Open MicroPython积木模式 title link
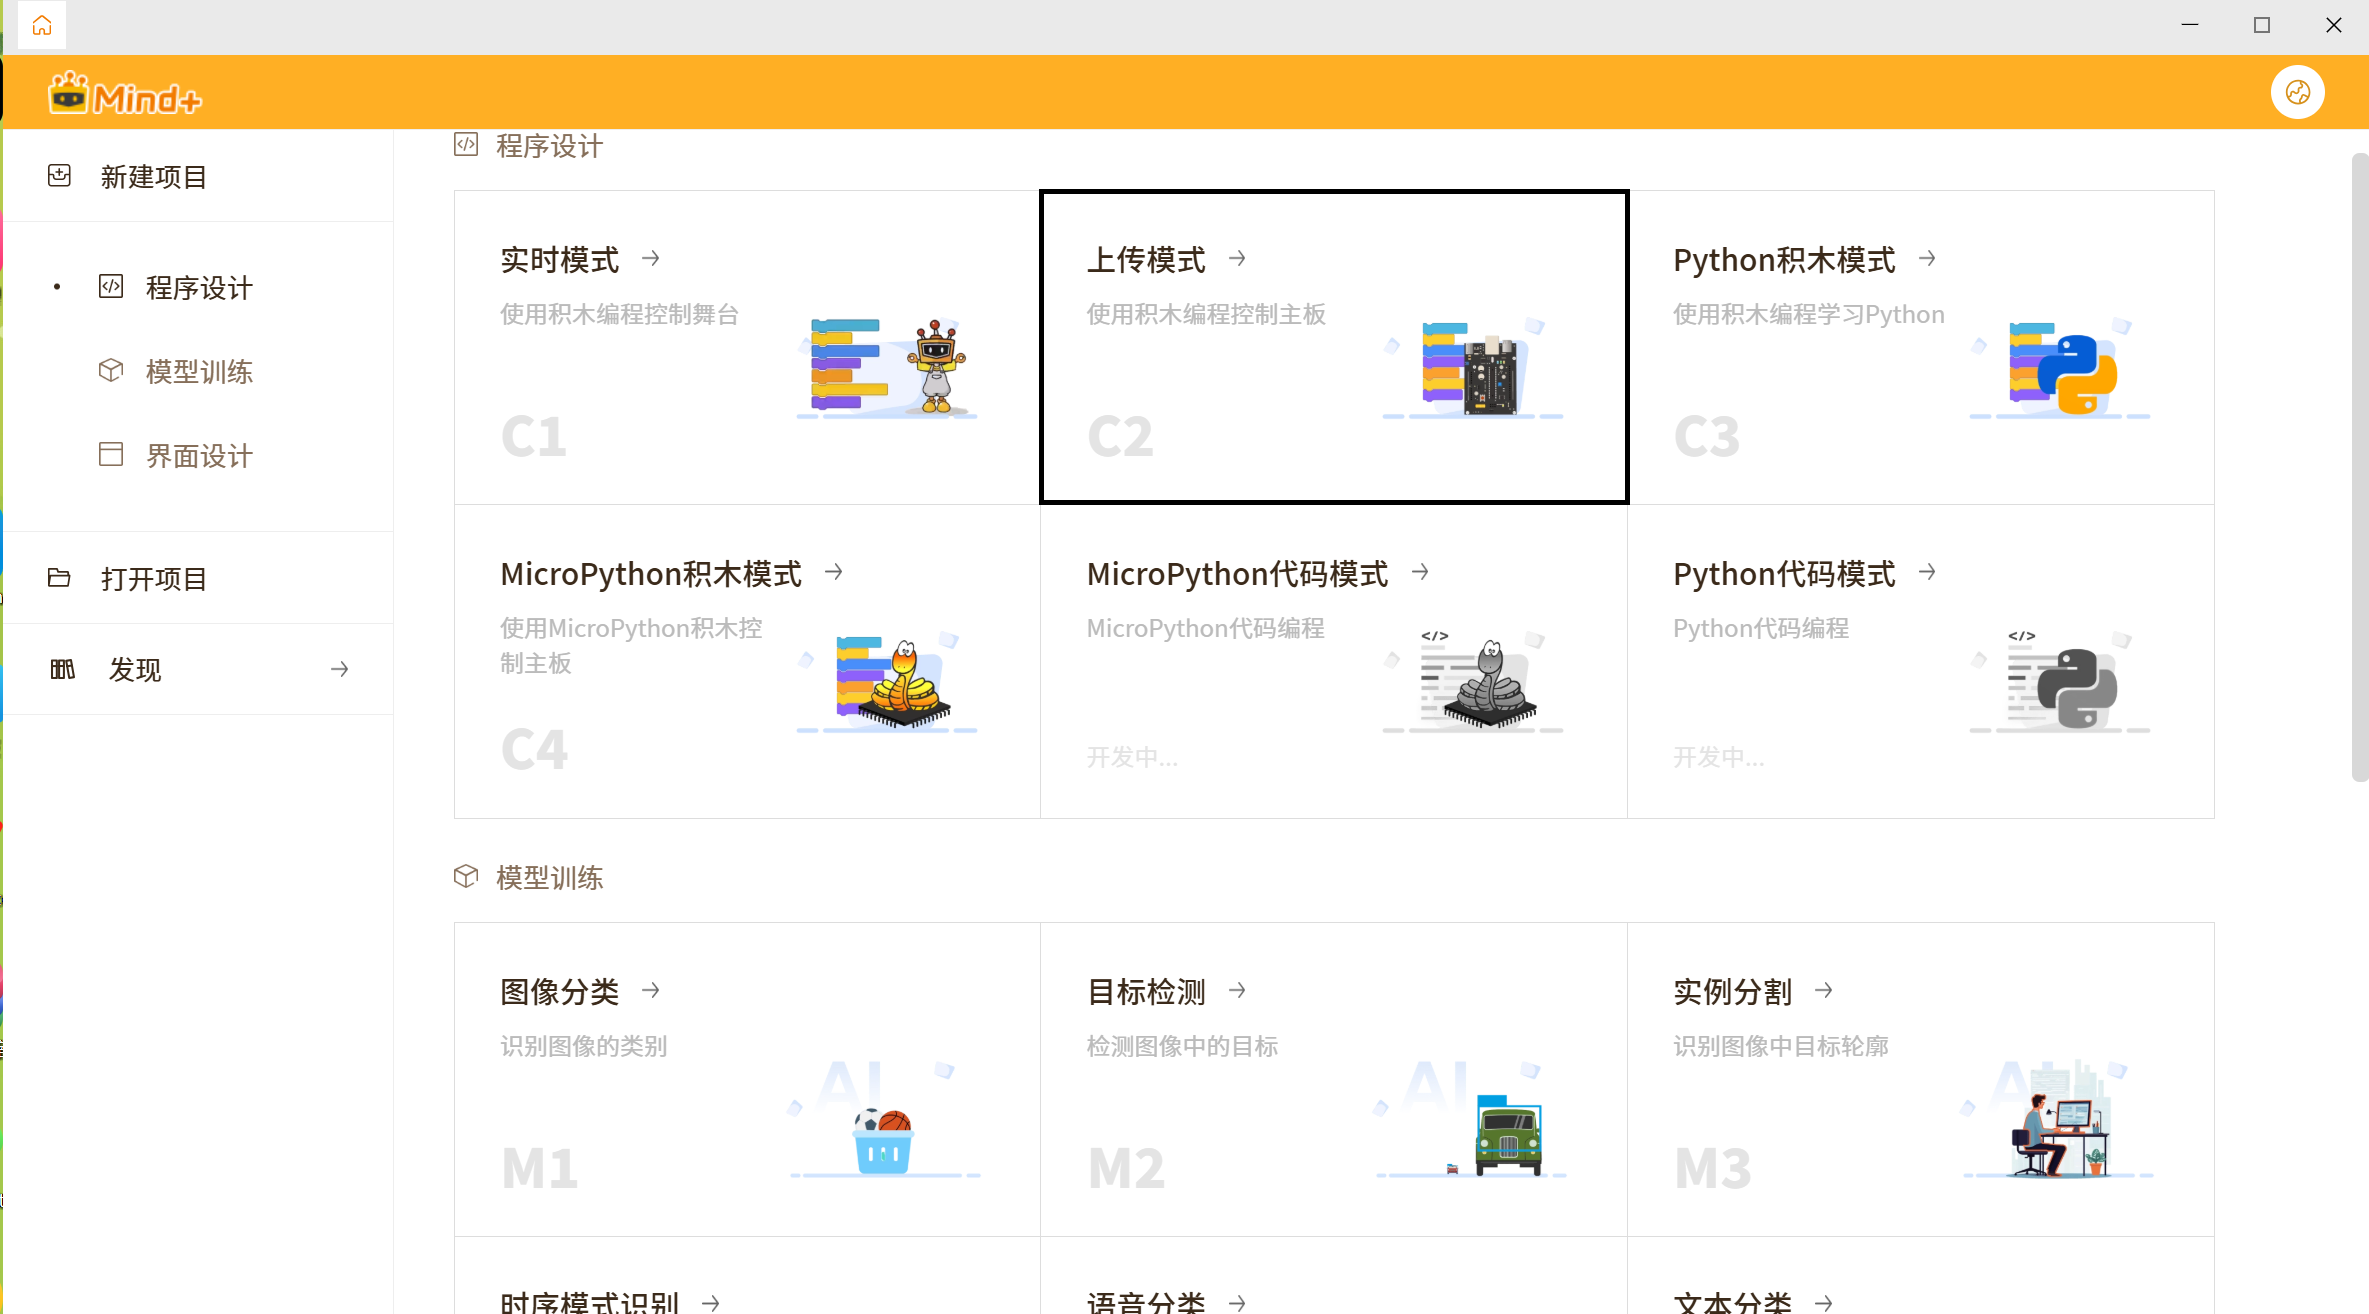 coord(650,574)
